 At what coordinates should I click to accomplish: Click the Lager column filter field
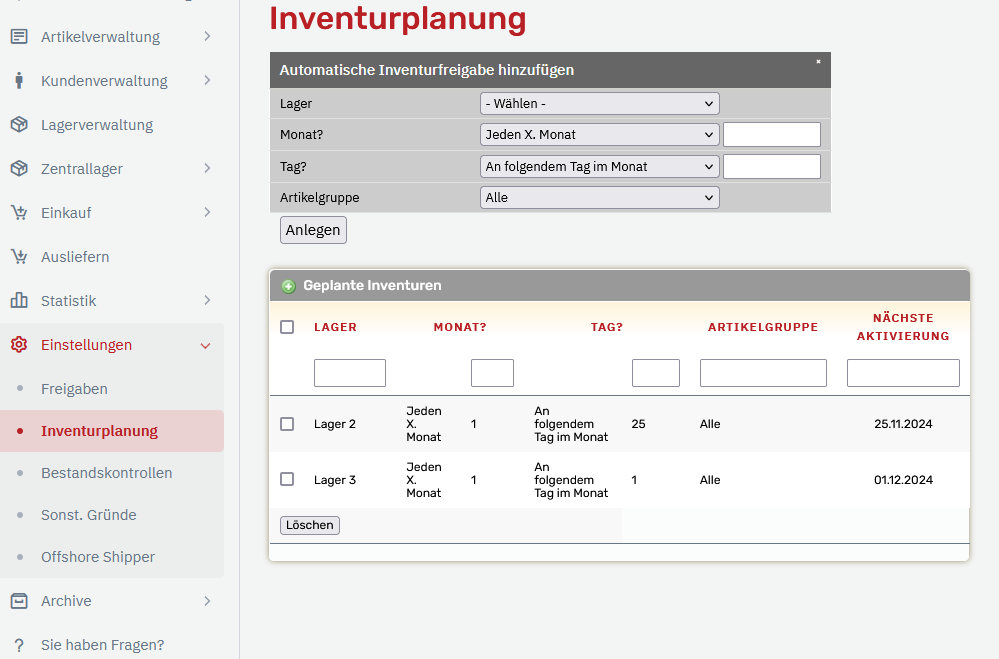coord(350,373)
